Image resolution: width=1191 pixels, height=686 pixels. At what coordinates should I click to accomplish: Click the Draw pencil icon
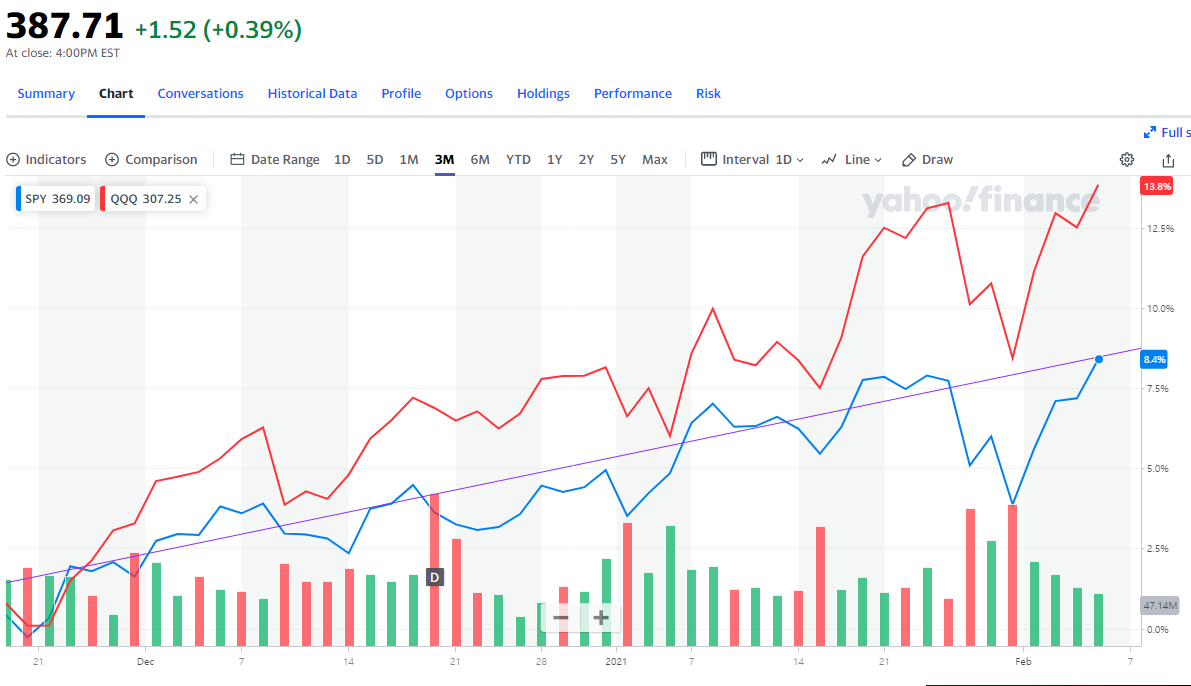coord(908,160)
